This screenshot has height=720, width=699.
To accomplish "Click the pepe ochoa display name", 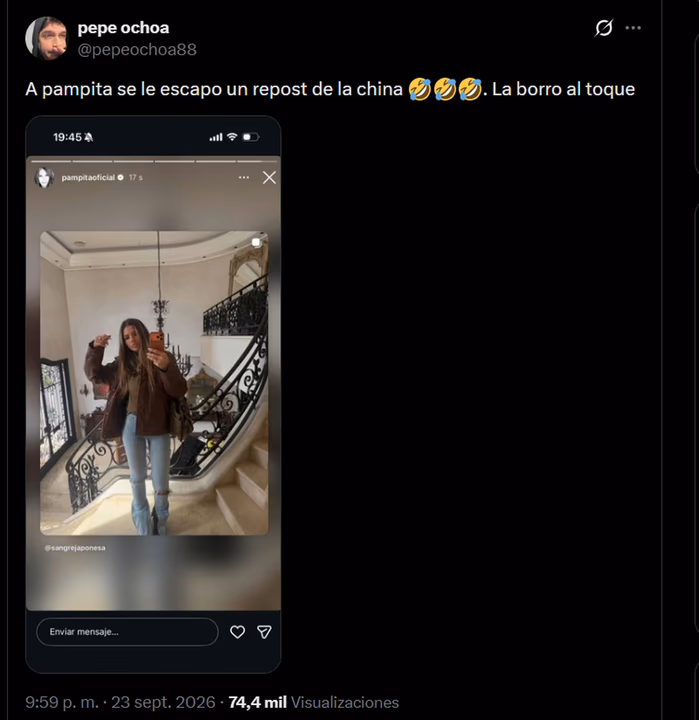I will (x=123, y=28).
